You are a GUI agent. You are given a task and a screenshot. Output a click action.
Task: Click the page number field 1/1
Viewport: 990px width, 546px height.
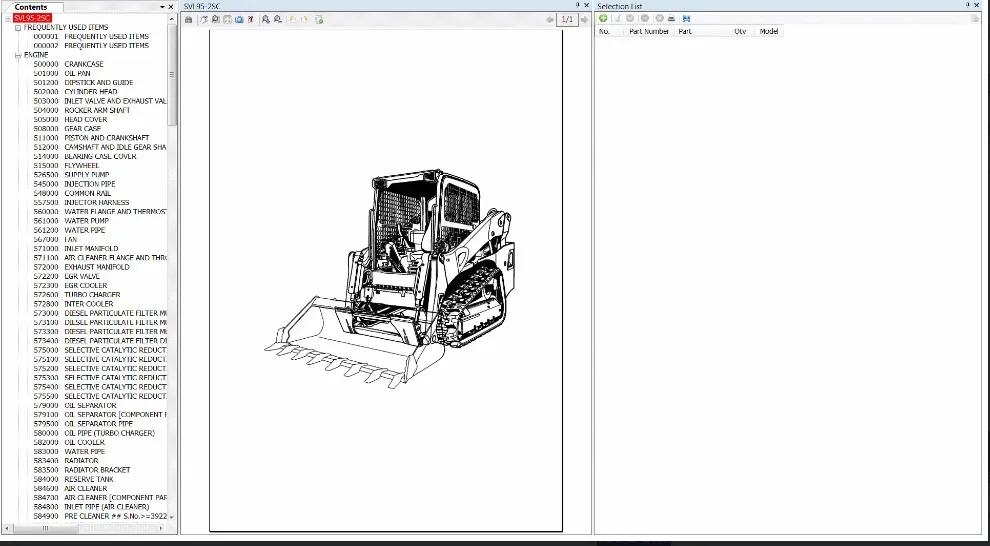(566, 19)
